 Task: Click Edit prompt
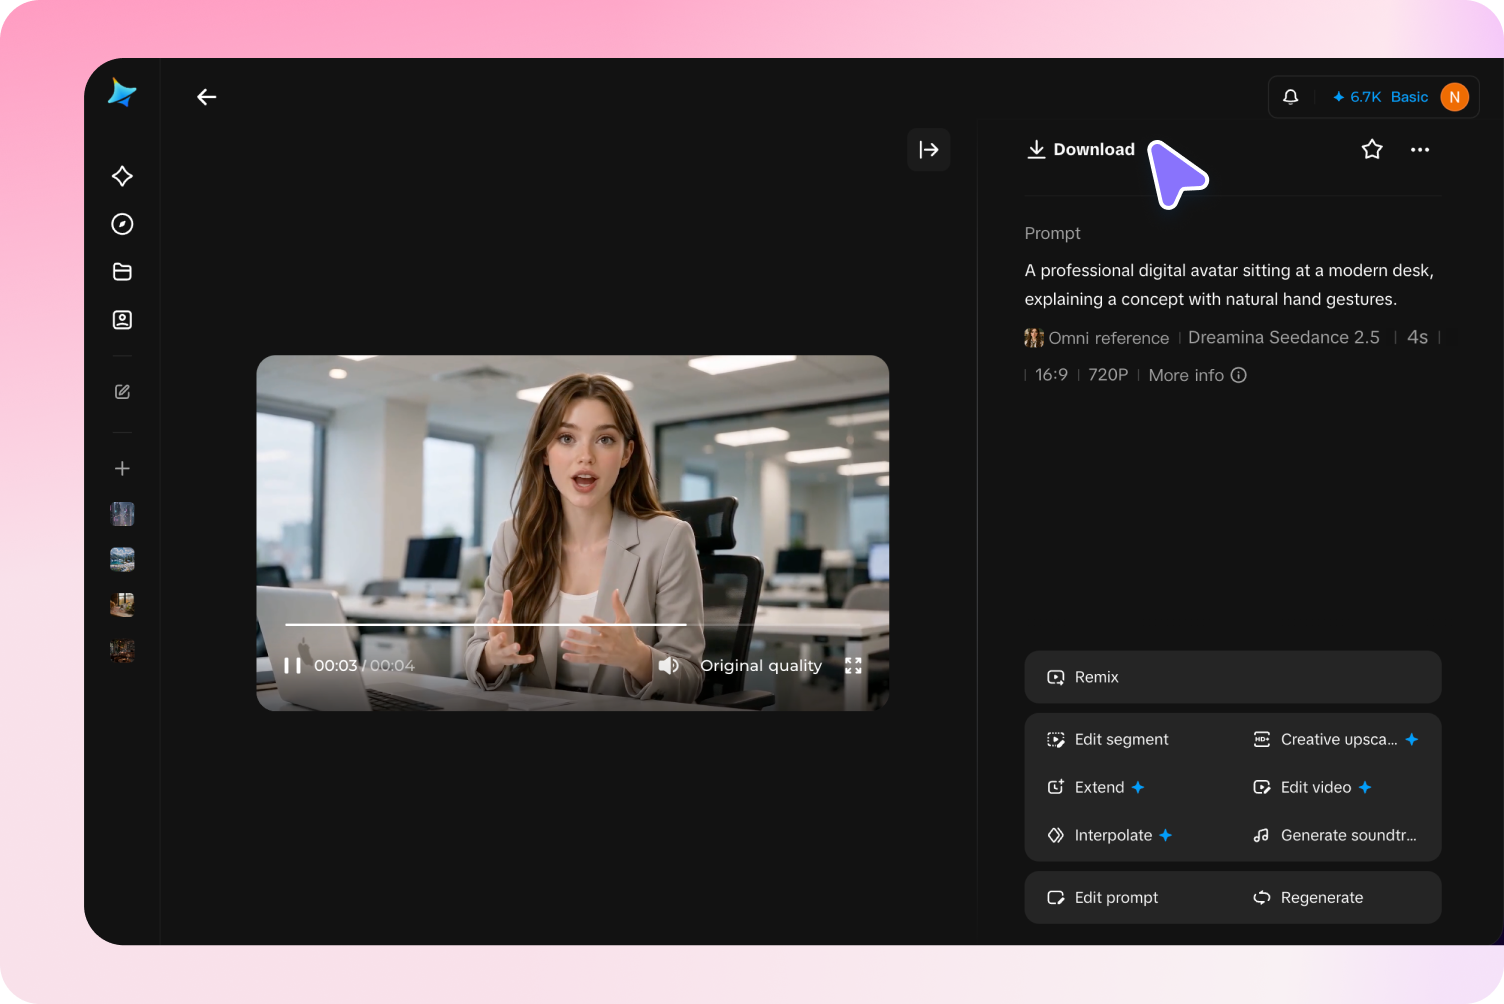1102,898
